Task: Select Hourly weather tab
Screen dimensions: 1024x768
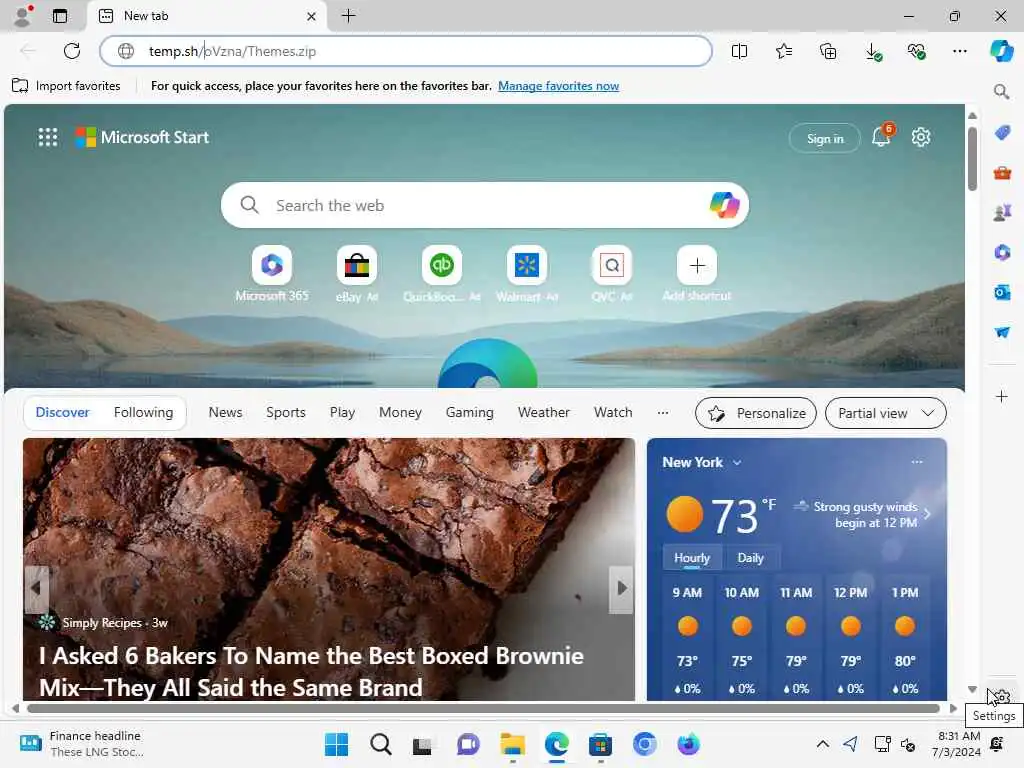Action: [x=692, y=558]
